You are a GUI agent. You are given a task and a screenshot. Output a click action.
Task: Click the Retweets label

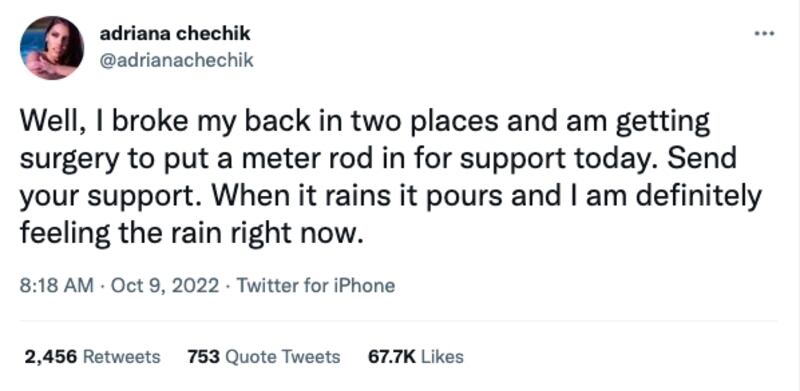[x=121, y=356]
